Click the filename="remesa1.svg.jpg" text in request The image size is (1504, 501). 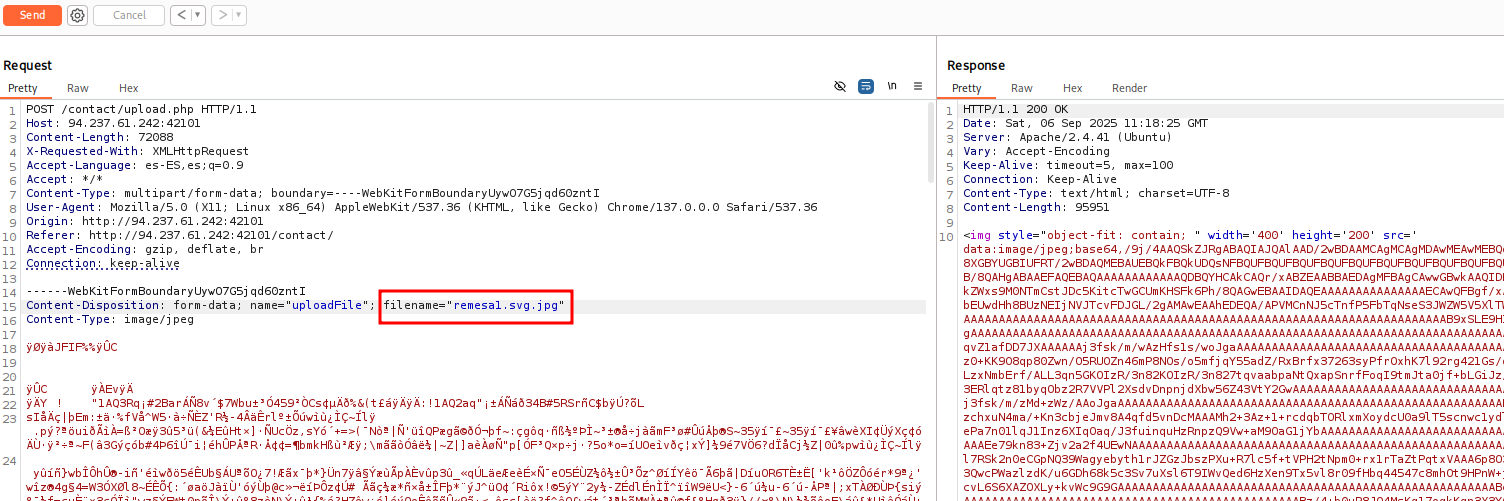474,304
